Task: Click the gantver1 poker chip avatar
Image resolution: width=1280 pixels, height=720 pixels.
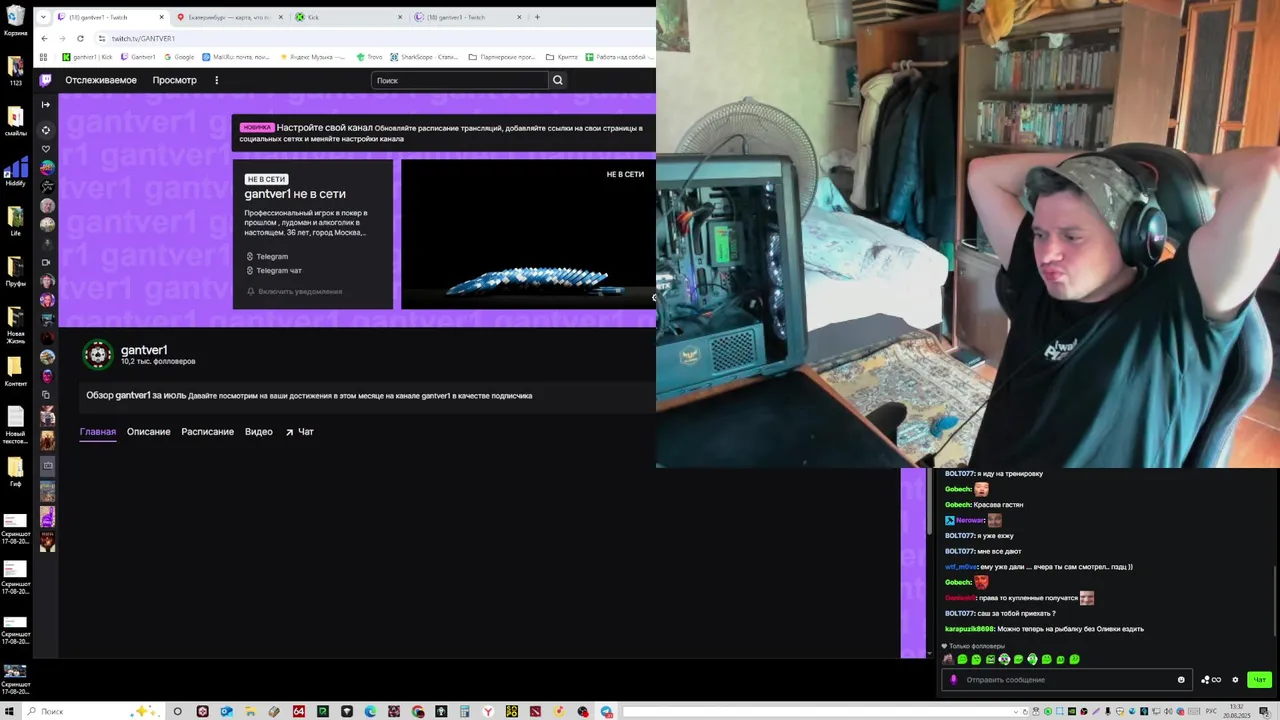Action: (98, 355)
